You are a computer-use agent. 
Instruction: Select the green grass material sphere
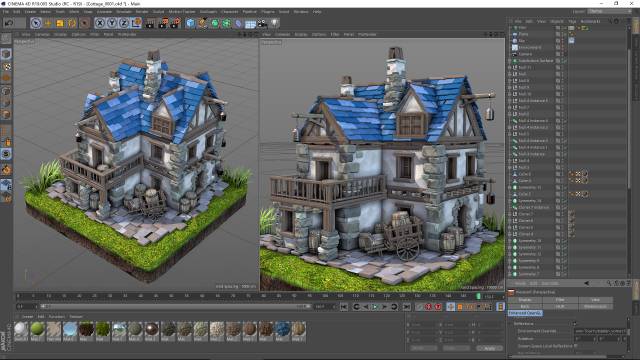(x=38, y=329)
